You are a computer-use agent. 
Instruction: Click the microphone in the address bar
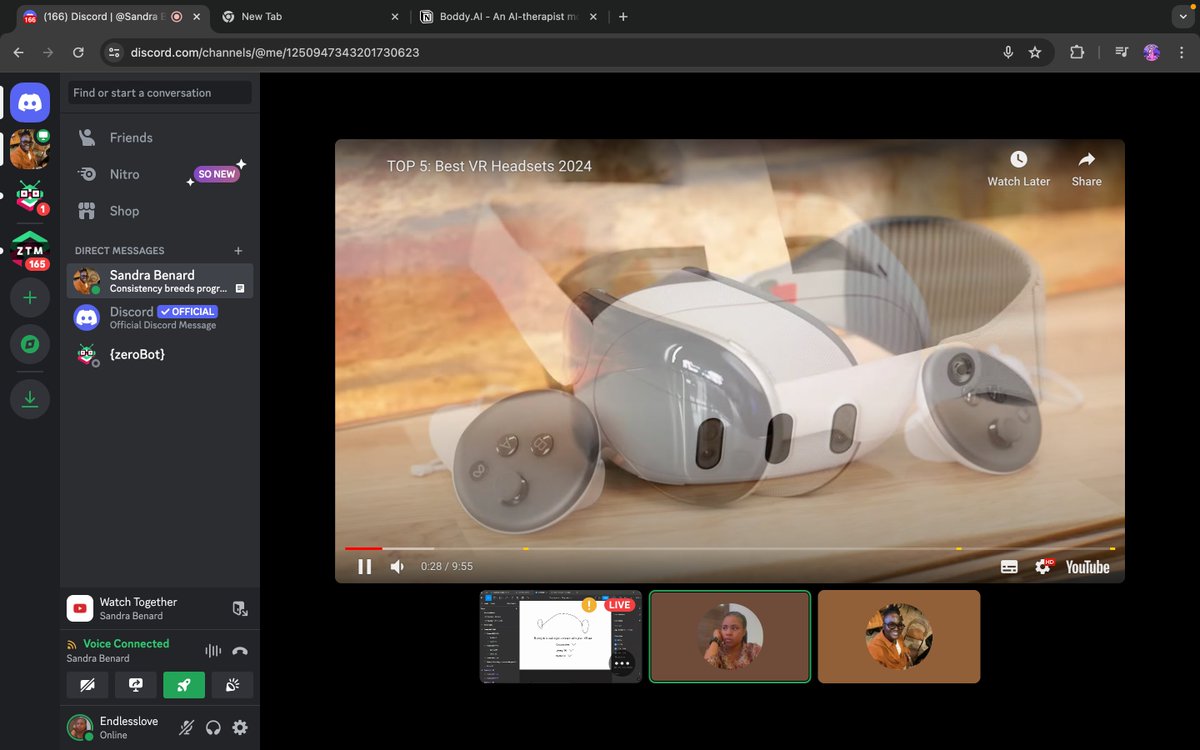1008,52
